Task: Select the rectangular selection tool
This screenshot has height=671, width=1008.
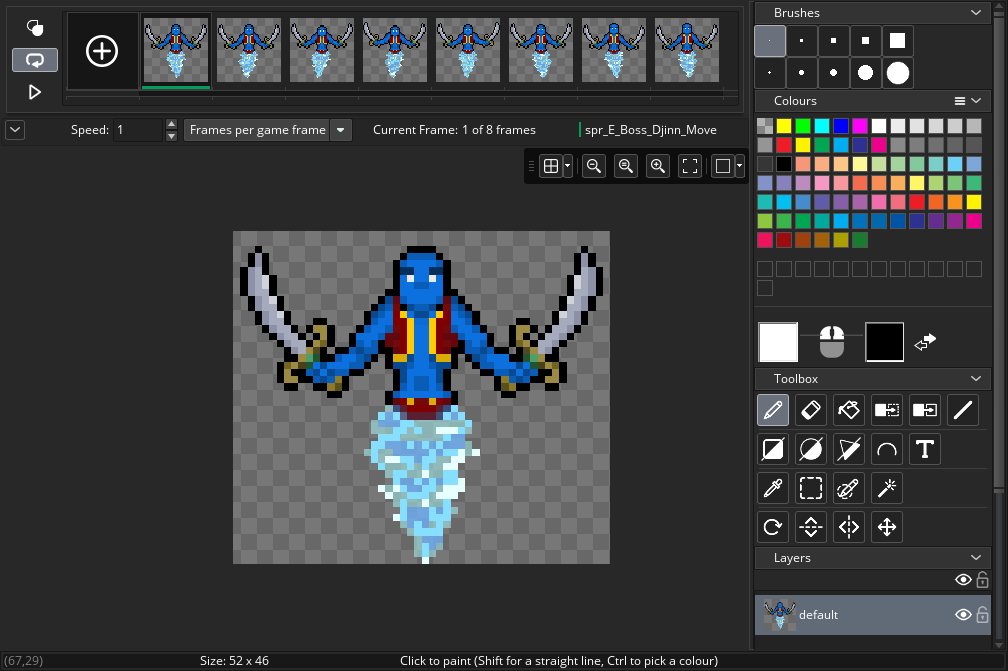Action: coord(810,488)
